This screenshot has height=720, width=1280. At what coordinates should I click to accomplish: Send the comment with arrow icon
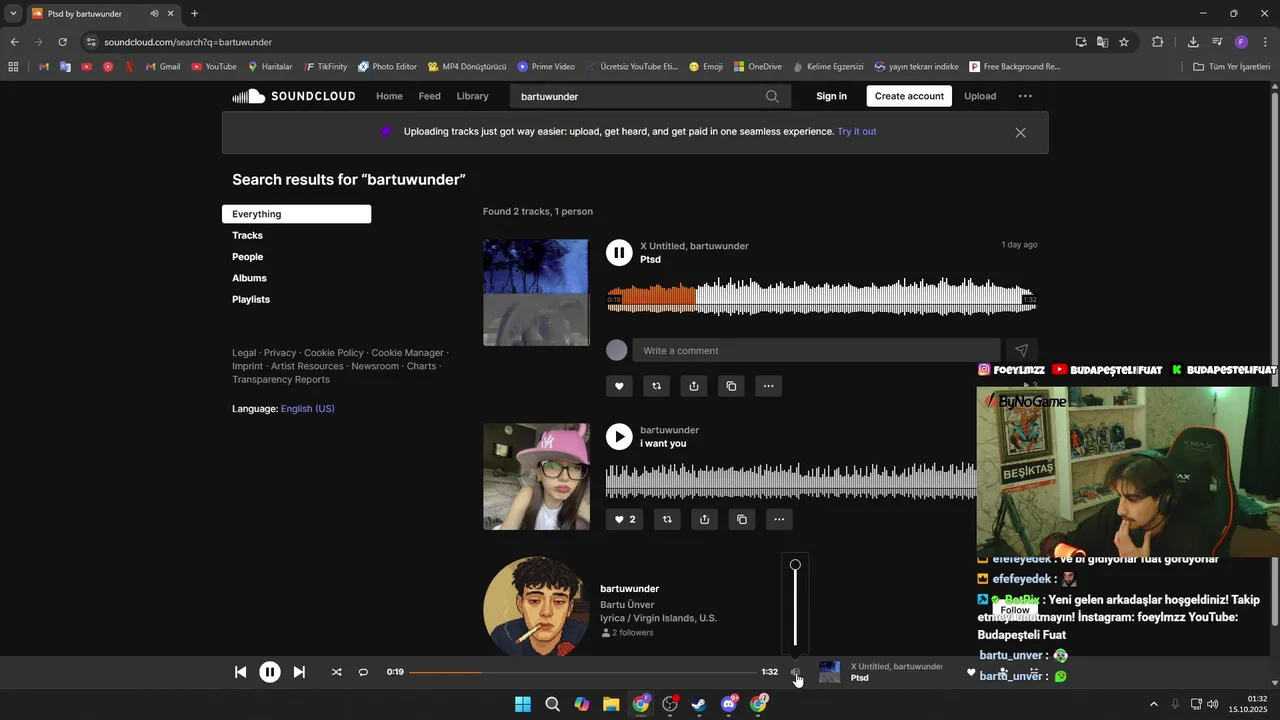[x=1021, y=350]
